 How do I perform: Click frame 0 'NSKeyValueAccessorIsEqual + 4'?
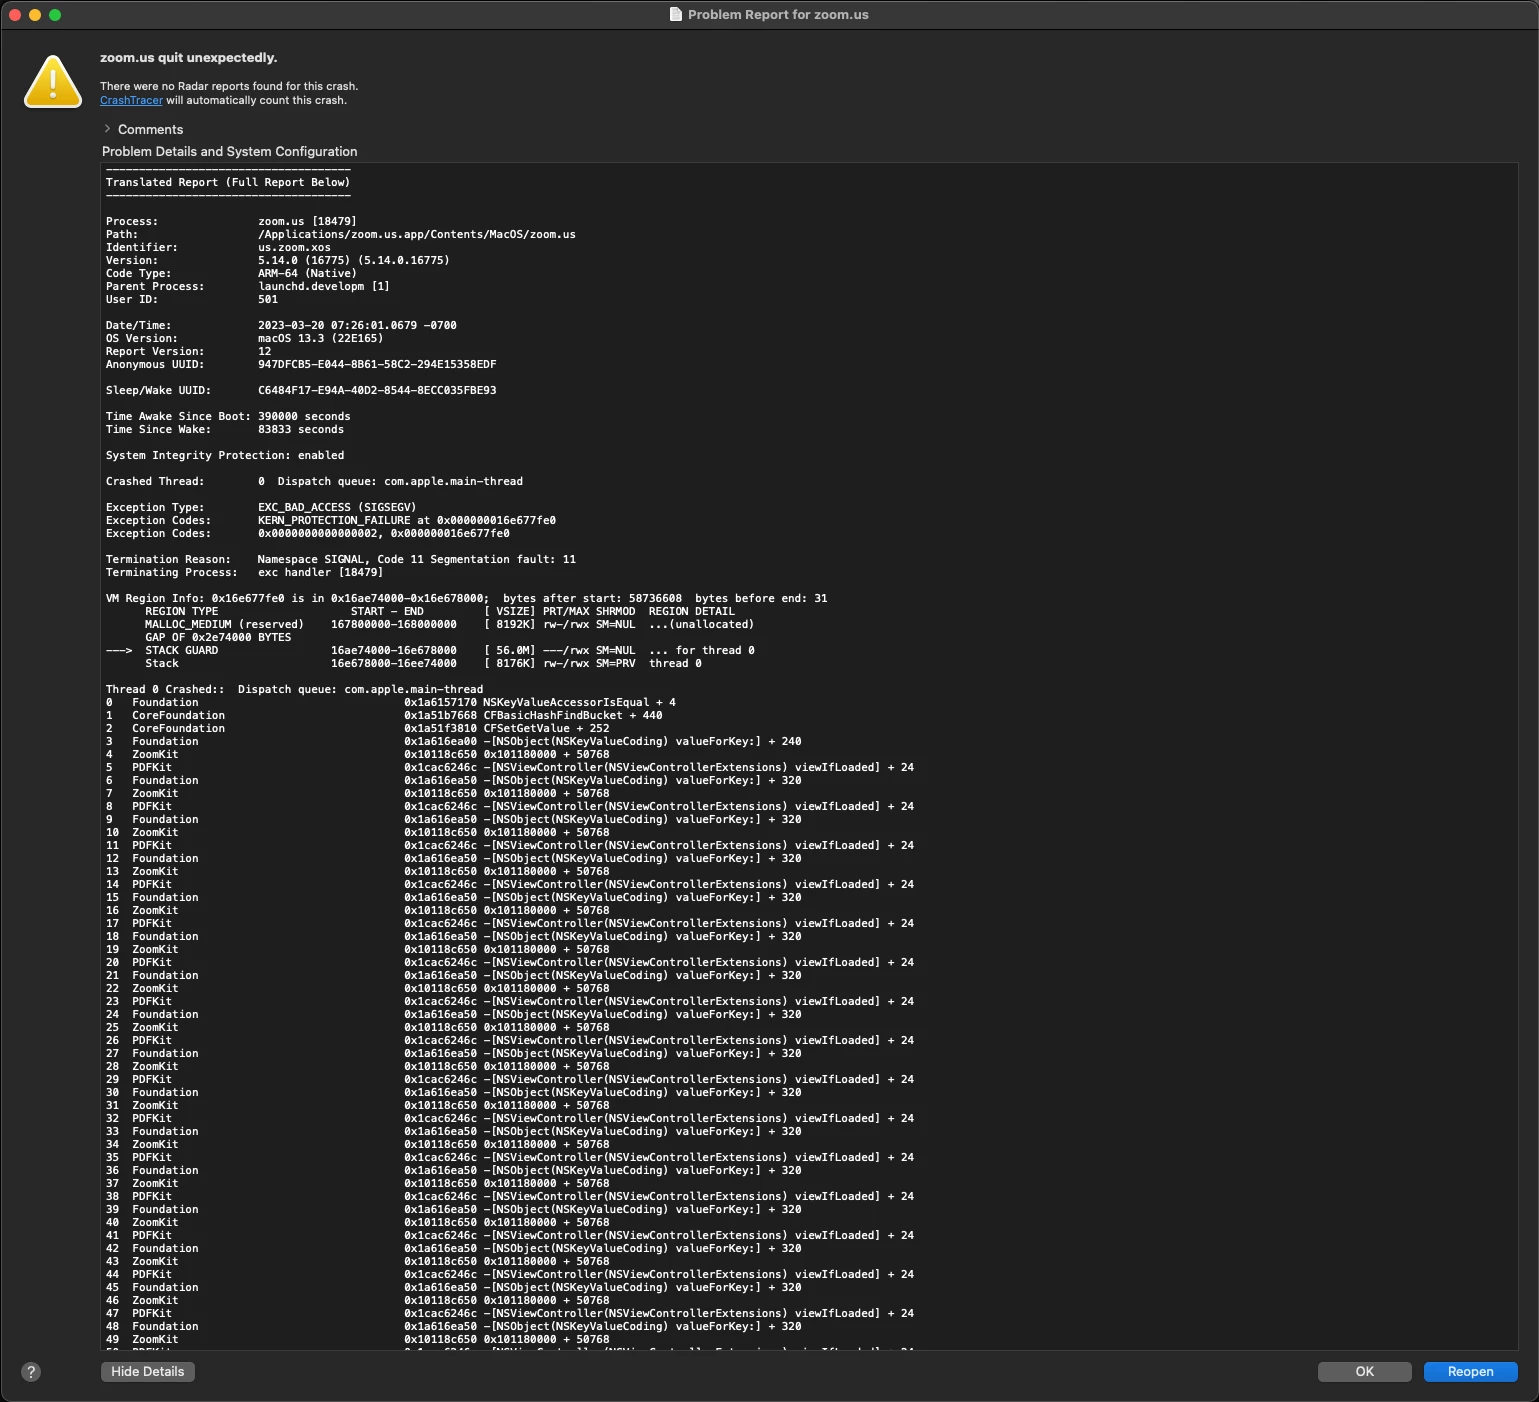579,702
